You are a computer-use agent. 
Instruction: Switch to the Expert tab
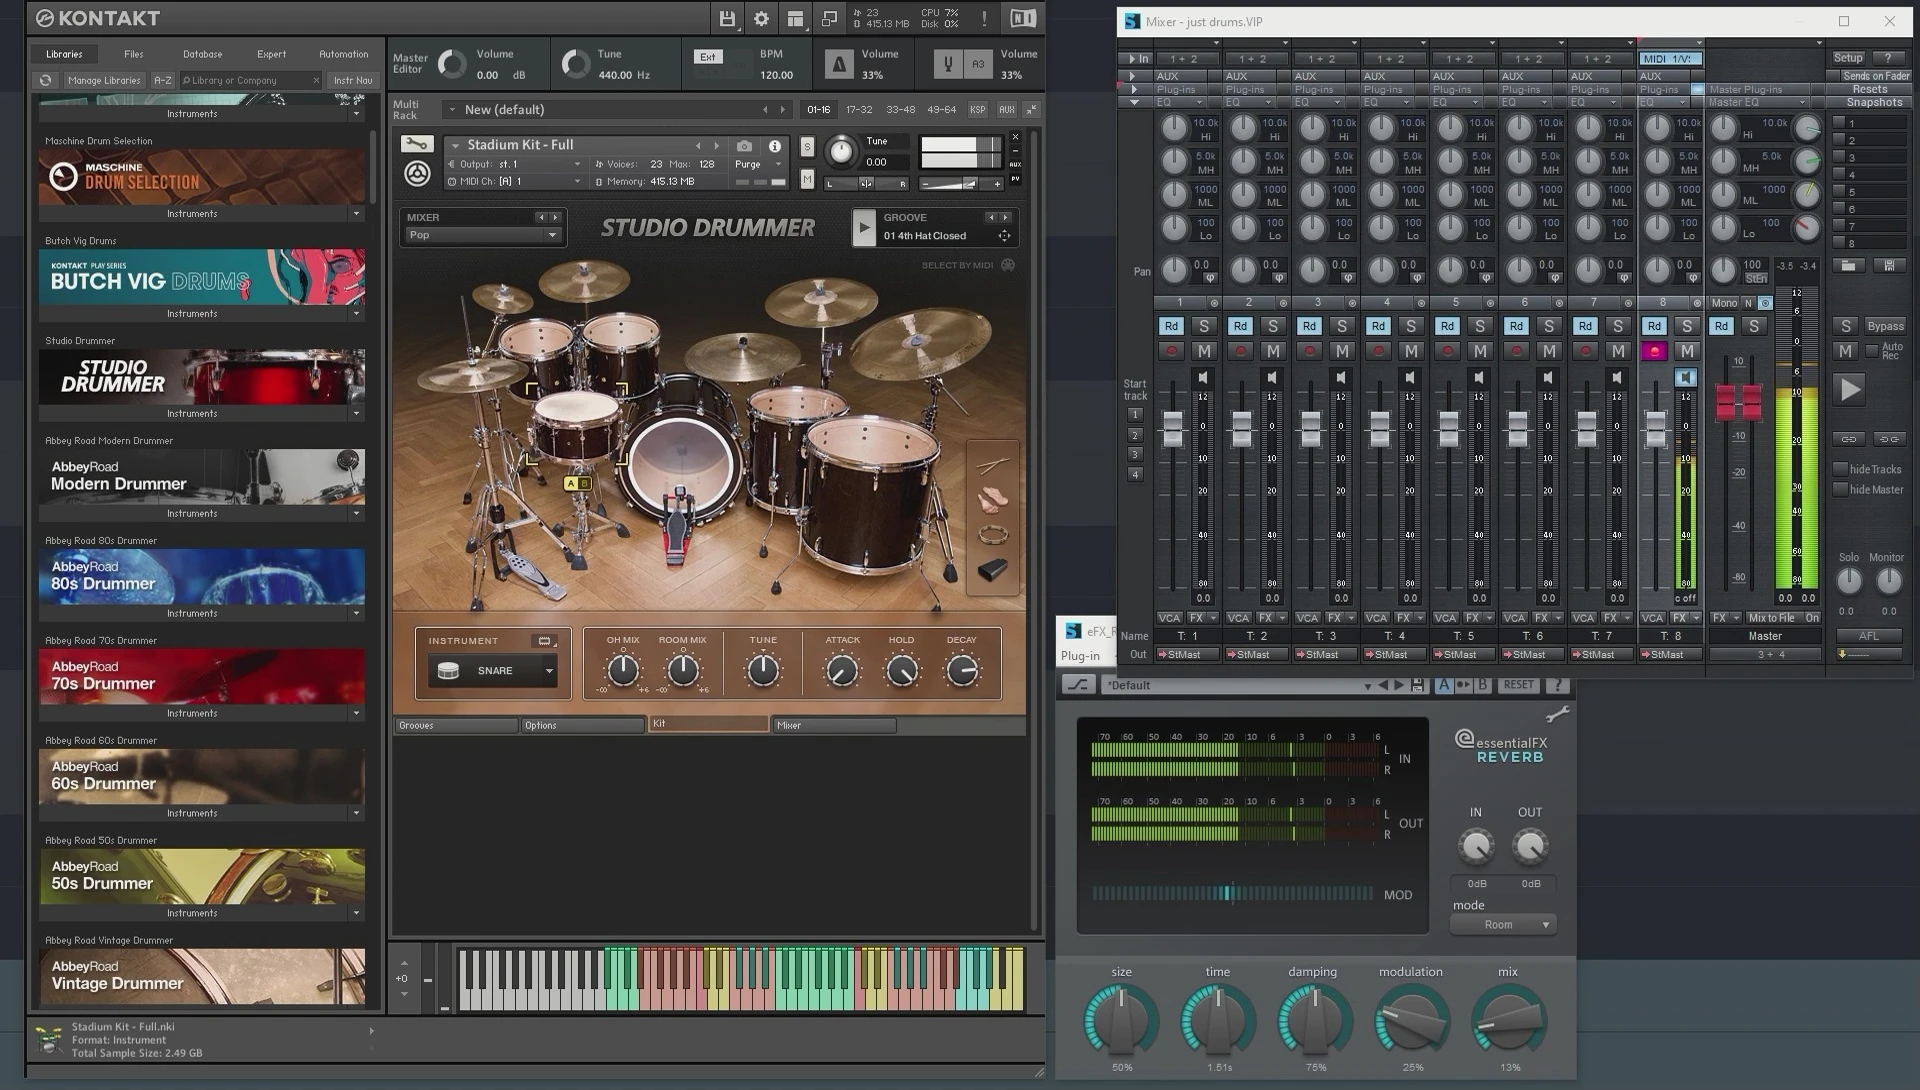pos(271,54)
